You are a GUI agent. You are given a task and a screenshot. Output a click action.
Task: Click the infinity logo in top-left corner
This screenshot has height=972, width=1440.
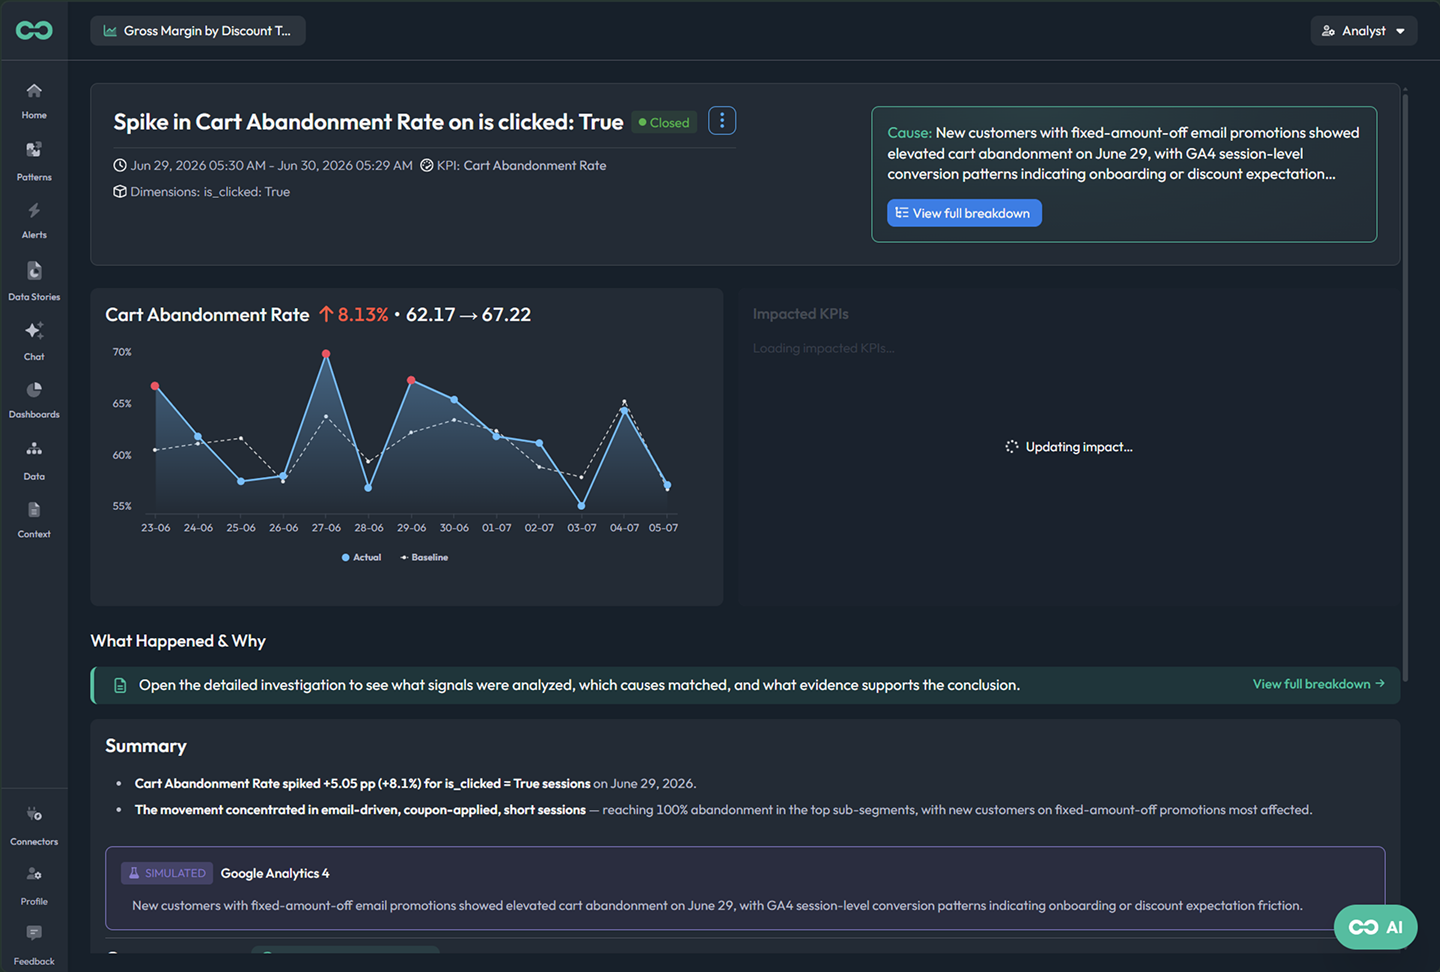click(34, 30)
